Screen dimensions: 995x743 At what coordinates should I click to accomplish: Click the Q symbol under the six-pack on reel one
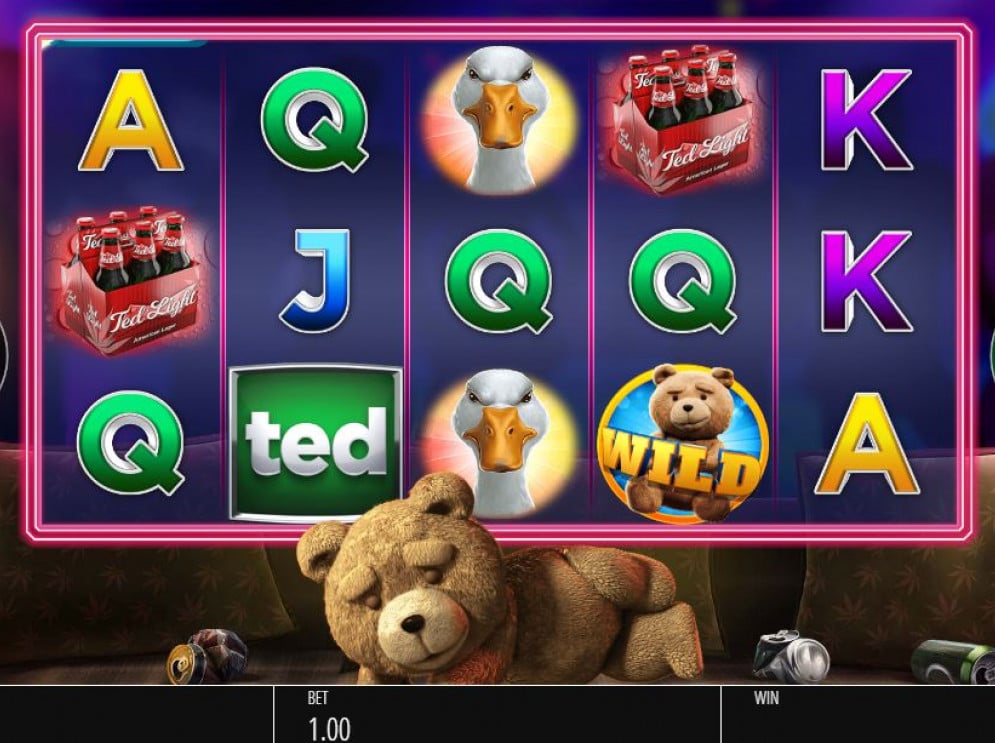[x=131, y=443]
